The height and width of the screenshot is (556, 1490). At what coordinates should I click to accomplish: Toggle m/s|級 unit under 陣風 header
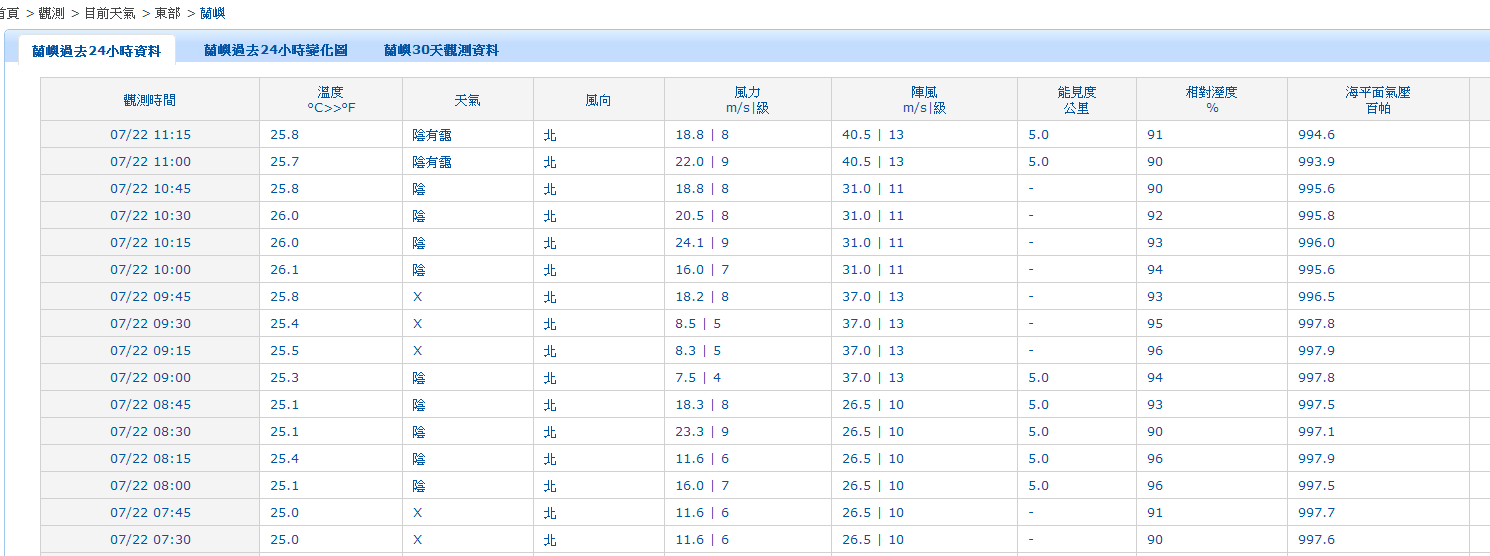[x=924, y=108]
